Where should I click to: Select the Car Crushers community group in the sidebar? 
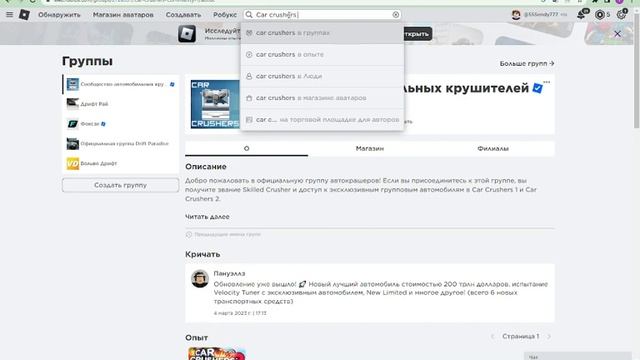tap(120, 84)
